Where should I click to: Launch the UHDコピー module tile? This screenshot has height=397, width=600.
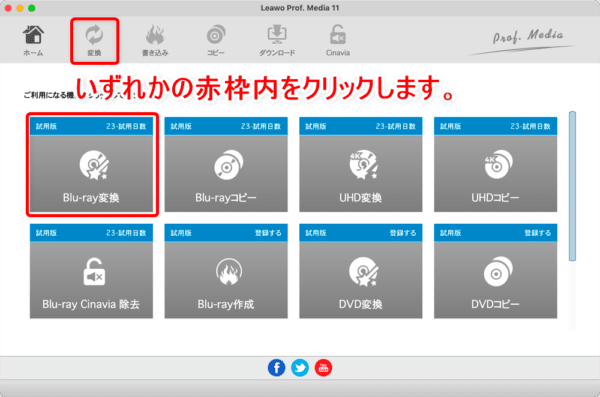pos(496,164)
